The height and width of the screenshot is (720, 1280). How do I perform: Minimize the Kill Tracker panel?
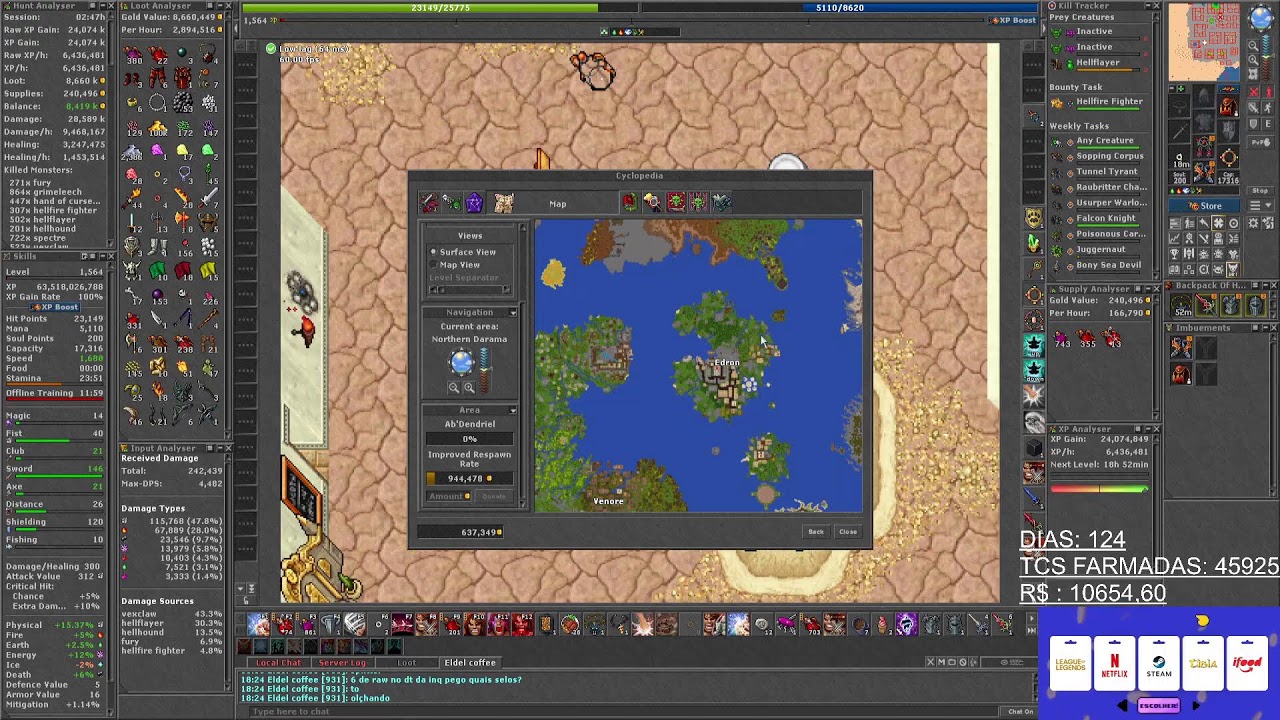pos(1147,6)
